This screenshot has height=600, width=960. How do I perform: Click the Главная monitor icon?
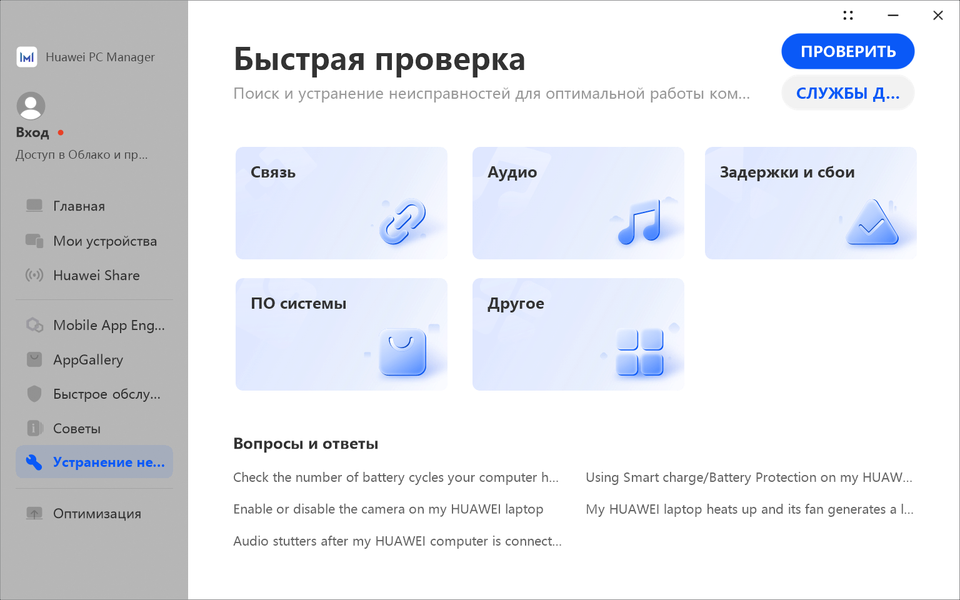click(34, 206)
